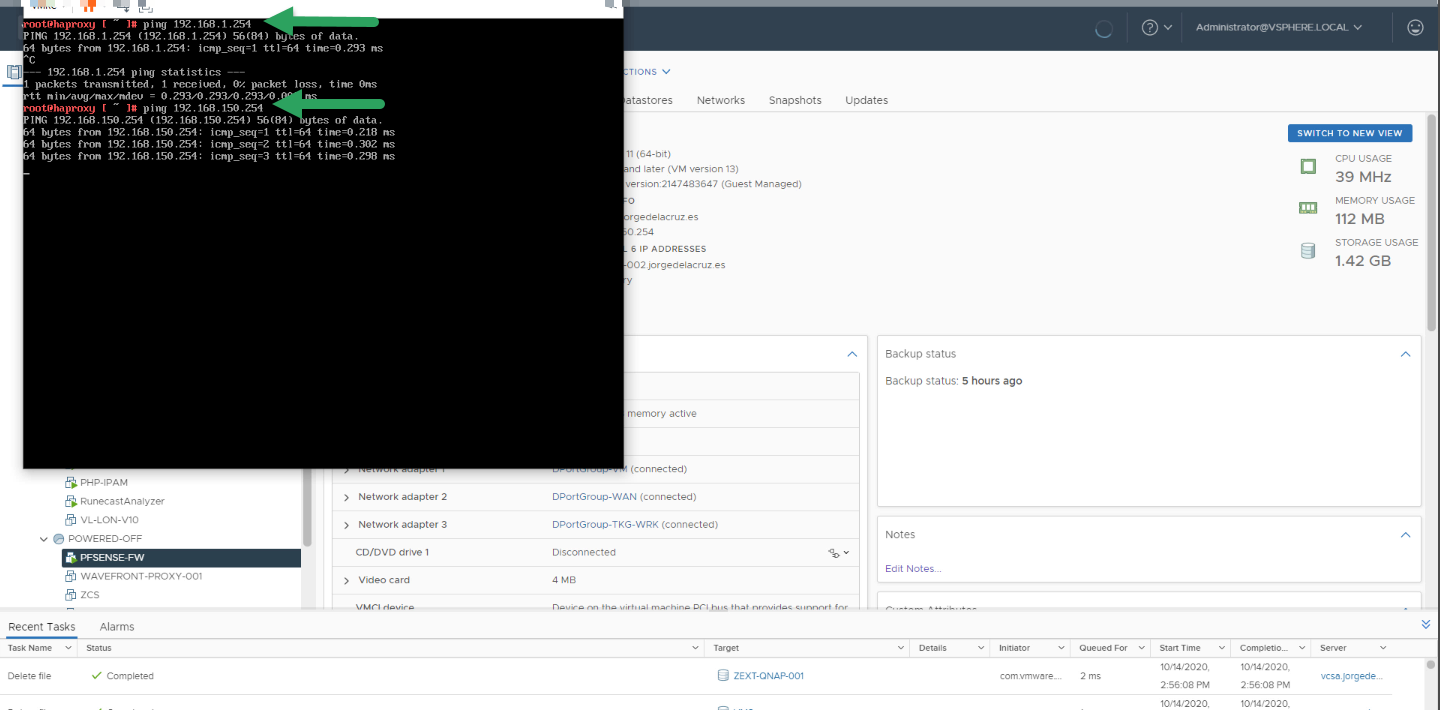The width and height of the screenshot is (1440, 710).
Task: Click the CPU usage chip icon
Action: (x=1308, y=167)
